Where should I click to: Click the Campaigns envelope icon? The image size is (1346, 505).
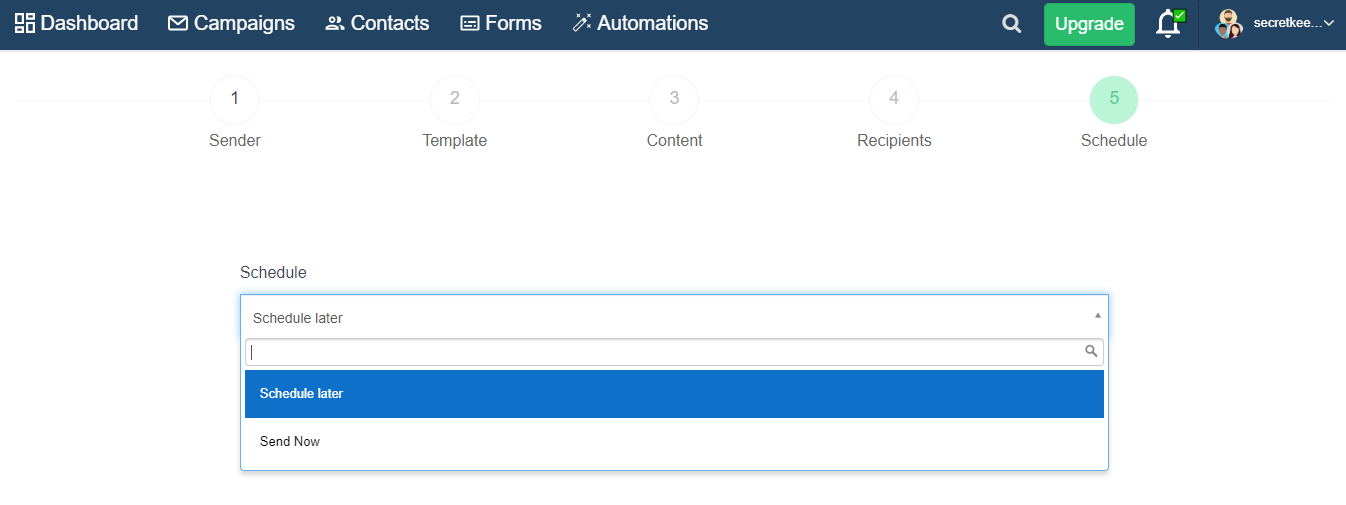pyautogui.click(x=178, y=23)
